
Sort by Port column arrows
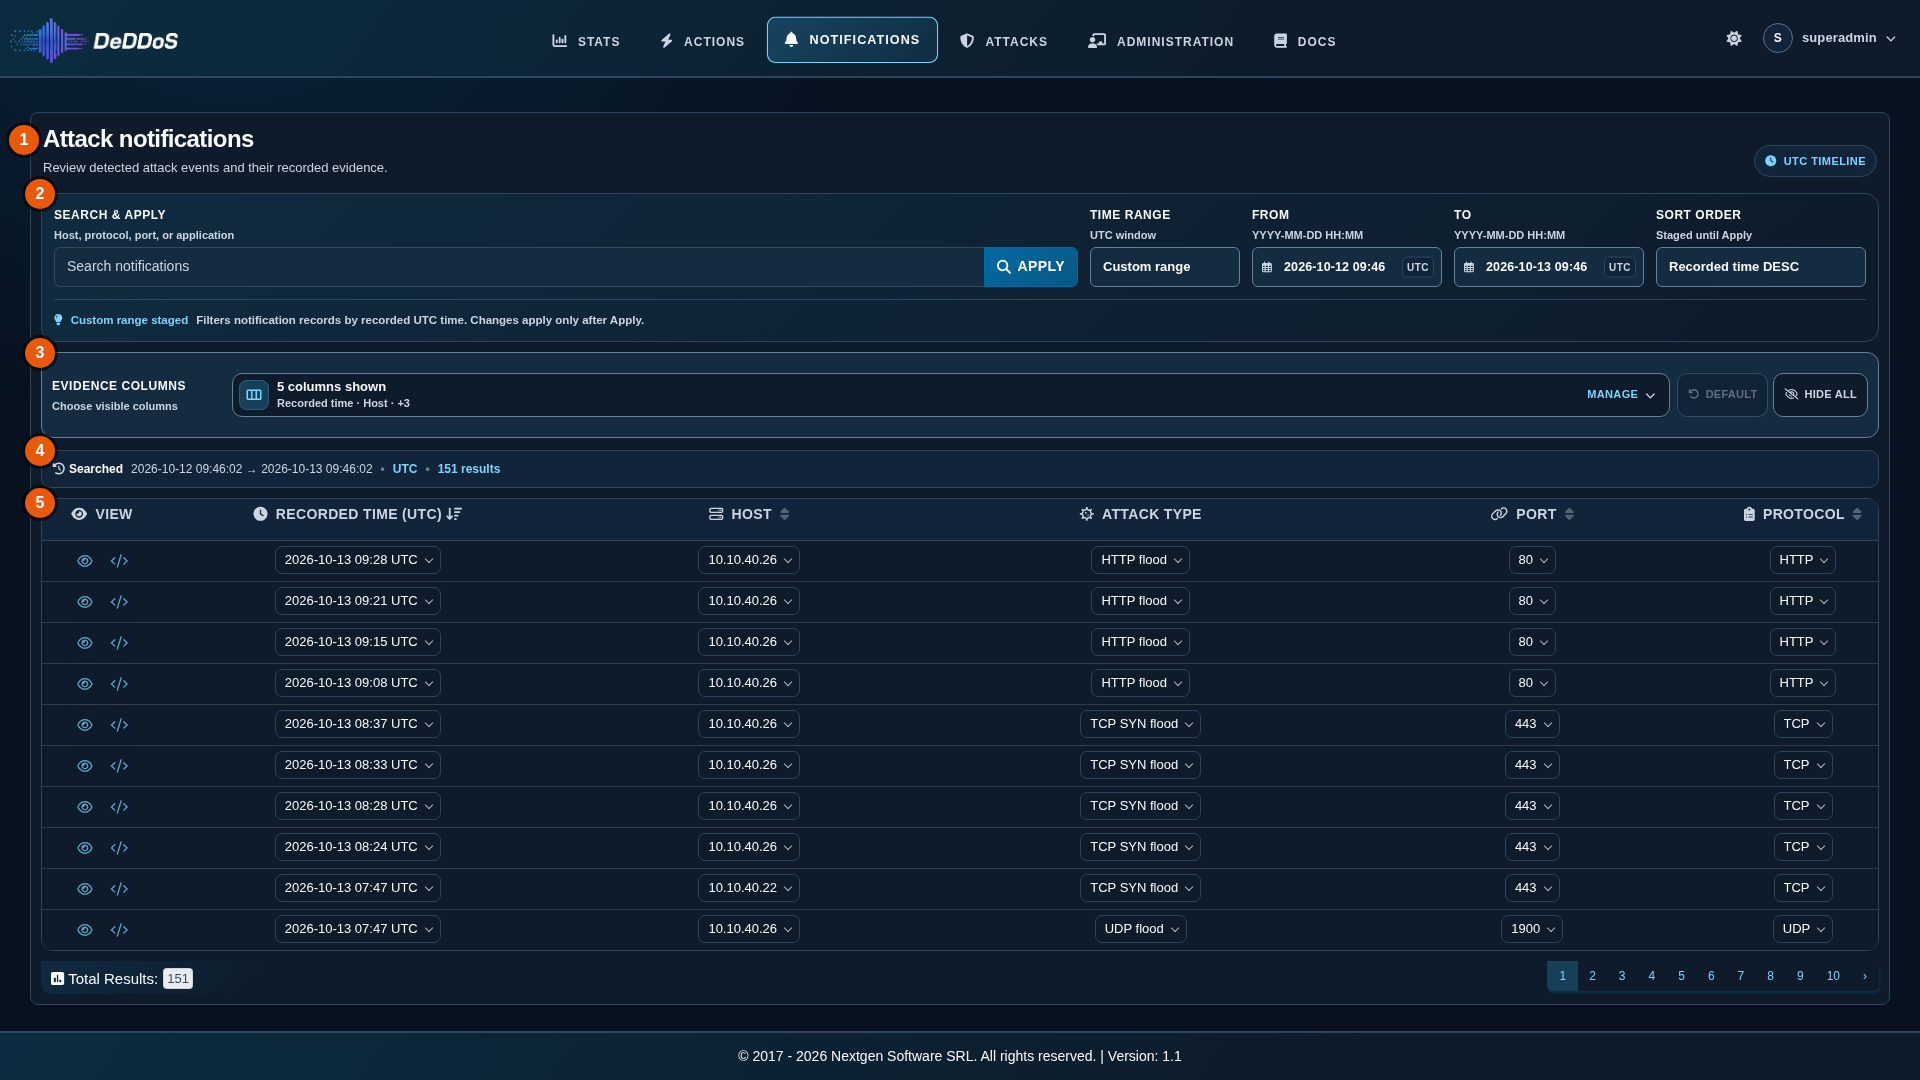[1570, 514]
